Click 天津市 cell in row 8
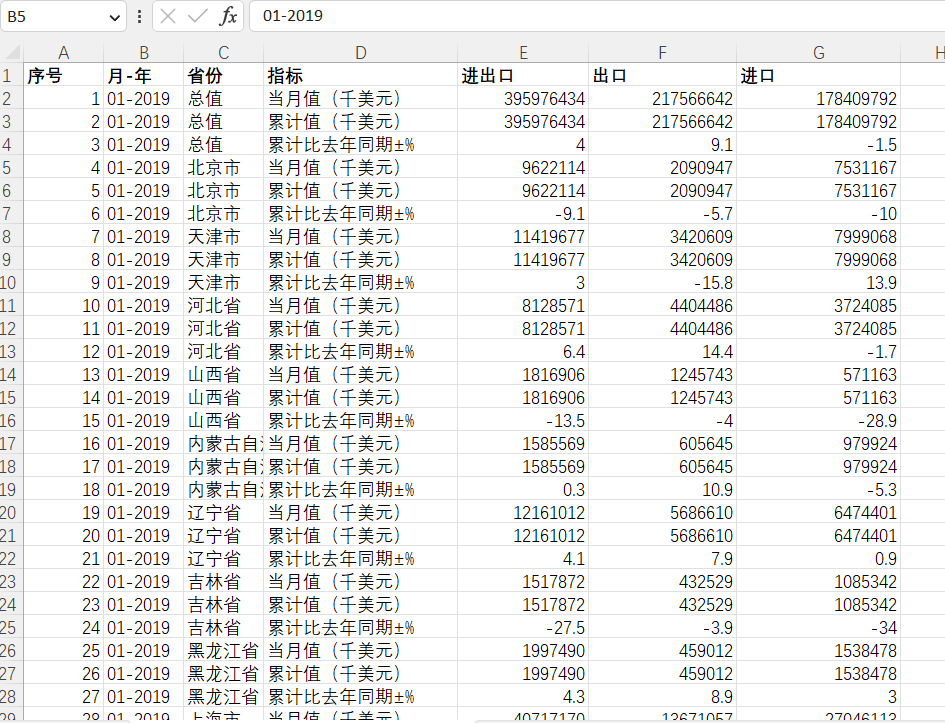 (x=224, y=237)
